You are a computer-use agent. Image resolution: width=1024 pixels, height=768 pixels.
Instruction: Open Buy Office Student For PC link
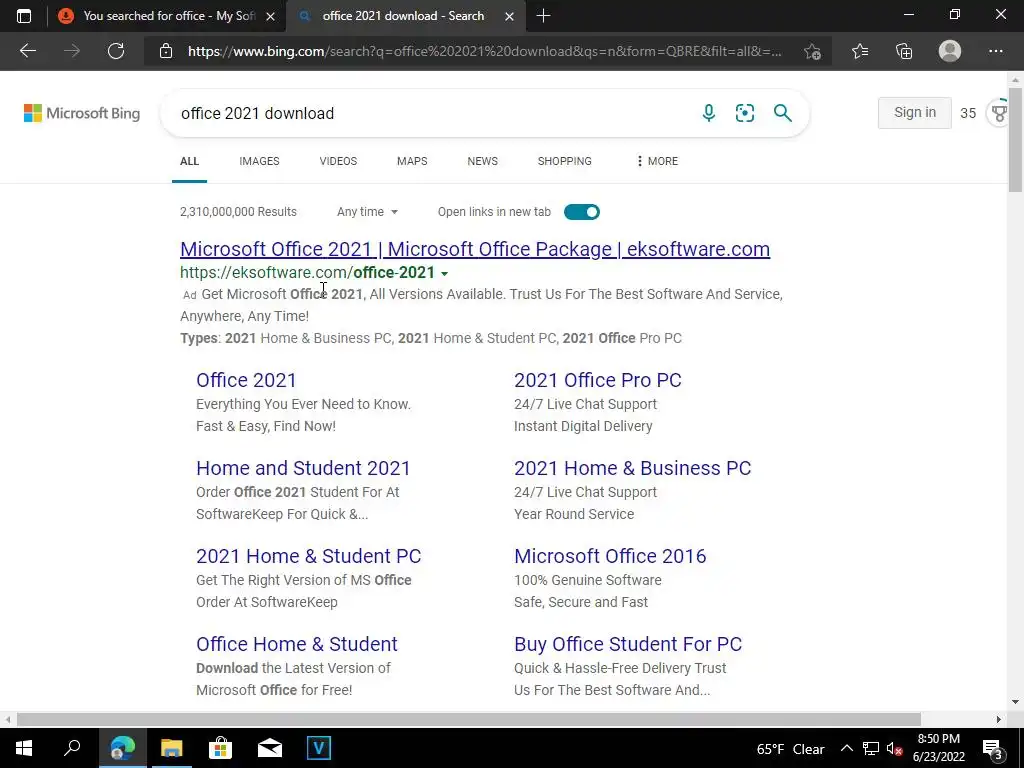(628, 645)
